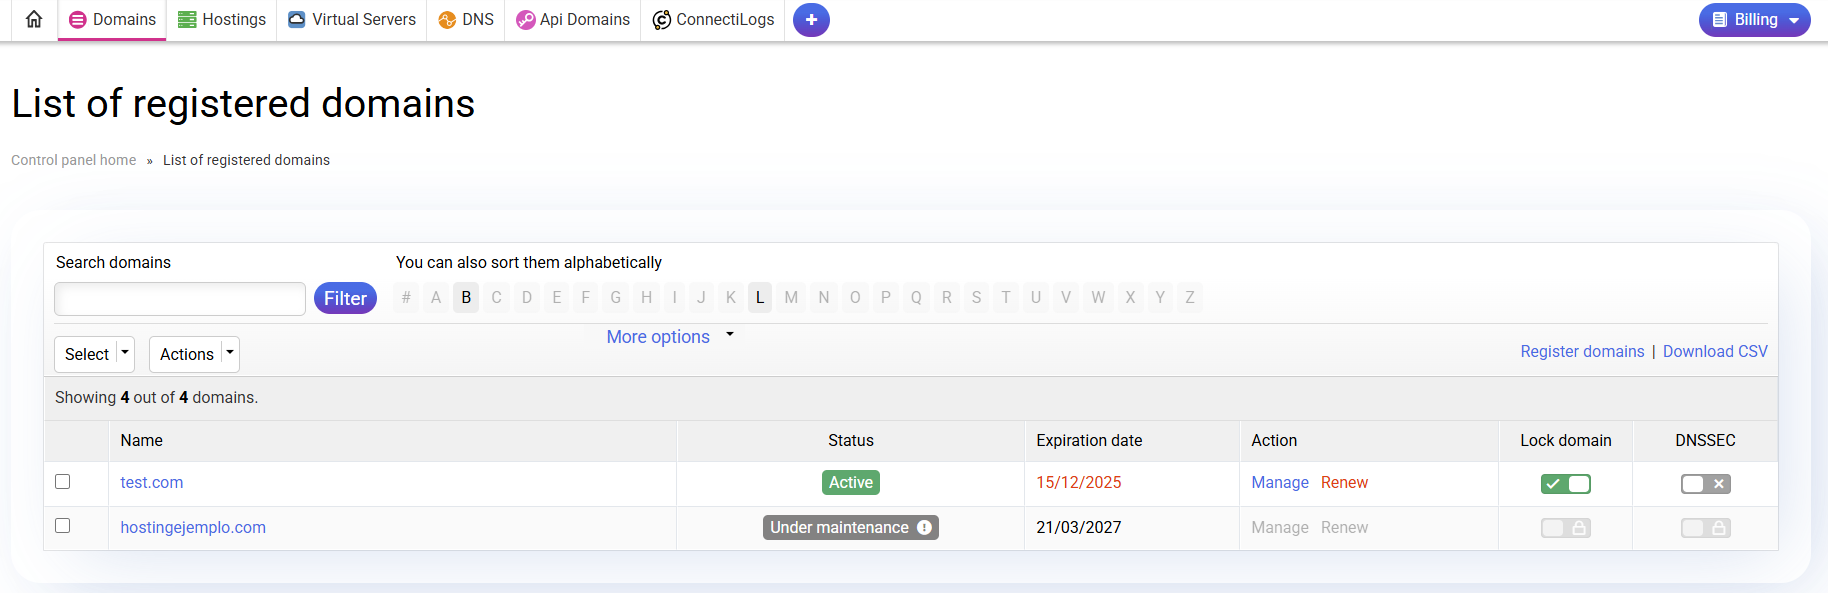Click the blue plus button in navbar
Image resolution: width=1828 pixels, height=593 pixels.
click(x=811, y=20)
